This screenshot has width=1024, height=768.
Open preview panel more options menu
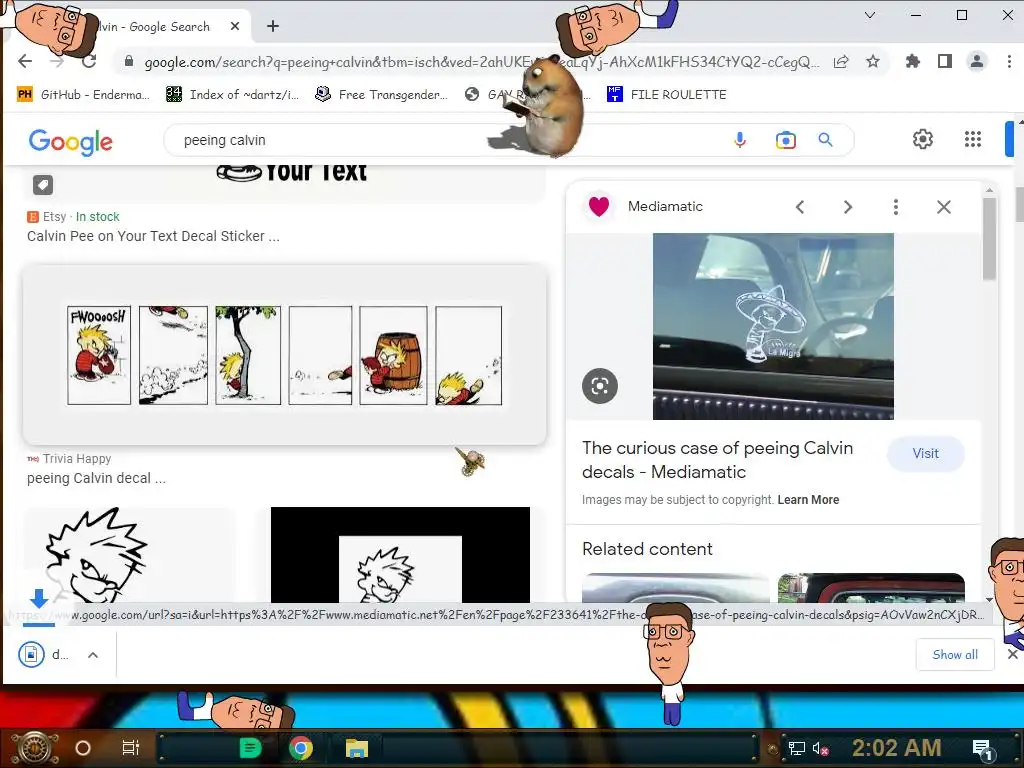(x=895, y=207)
